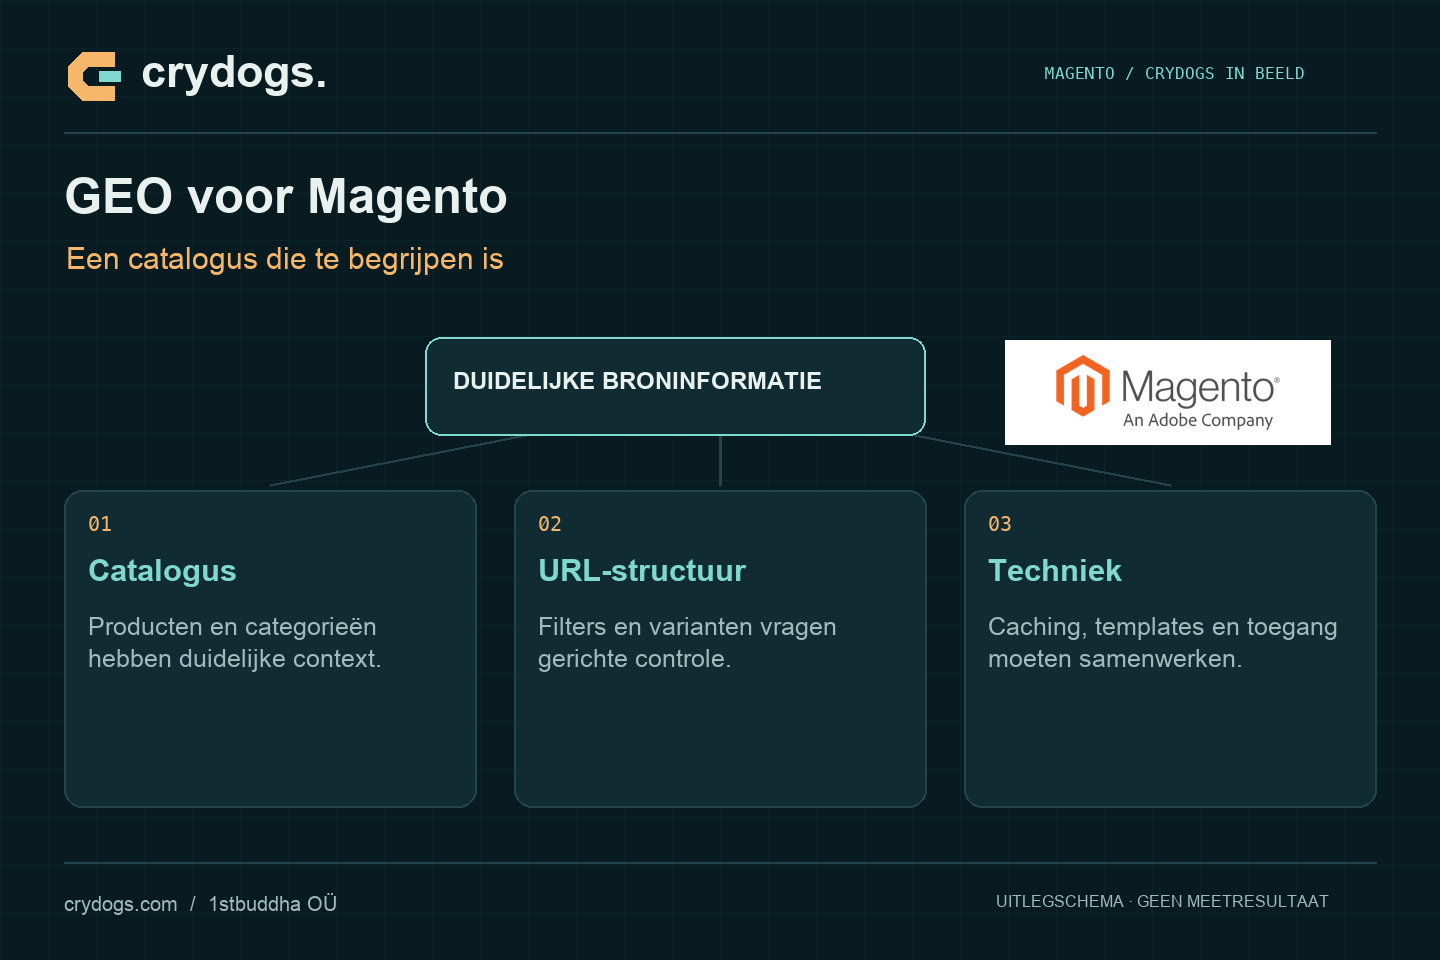Click the UITLEGSCHEMA · GEEN MEETRESULTAAT note
This screenshot has width=1440, height=960.
(x=1162, y=901)
